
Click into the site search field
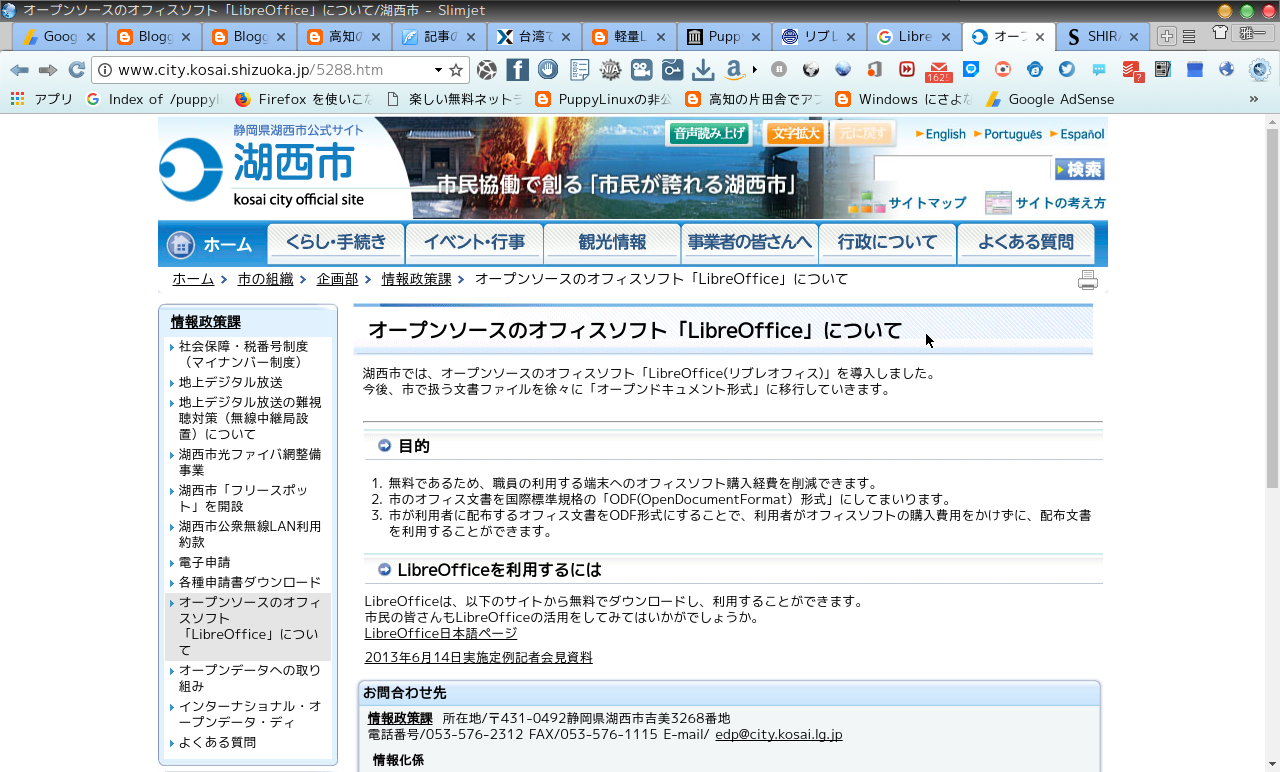click(962, 169)
